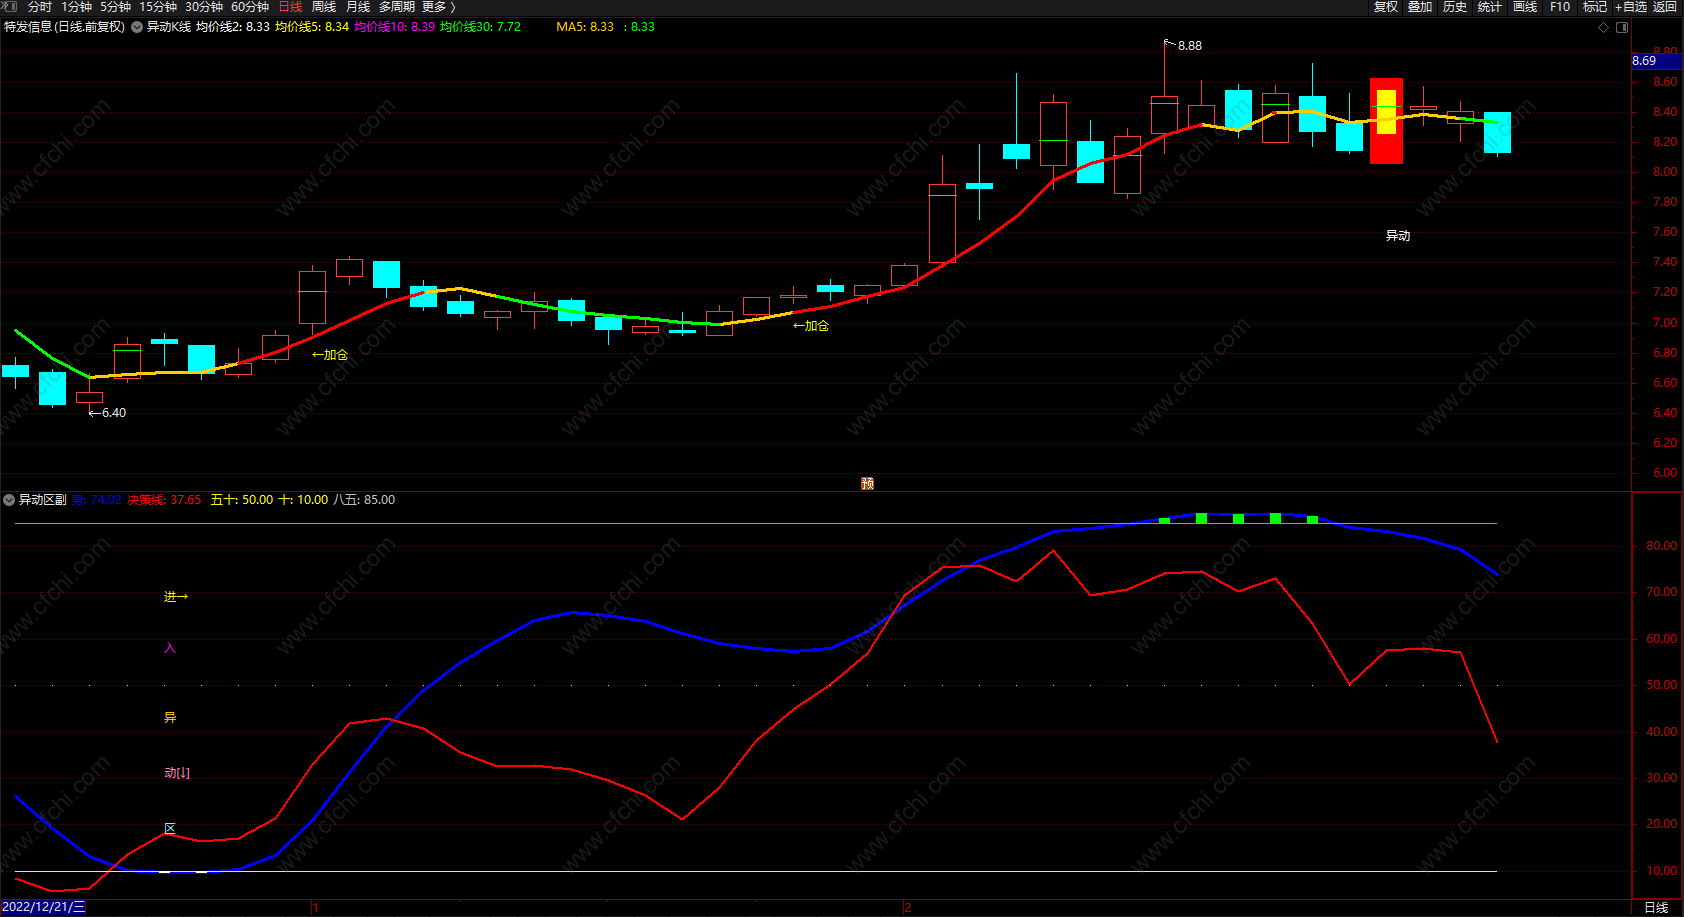
Task: Select the 60分钟 period tab
Action: [250, 7]
